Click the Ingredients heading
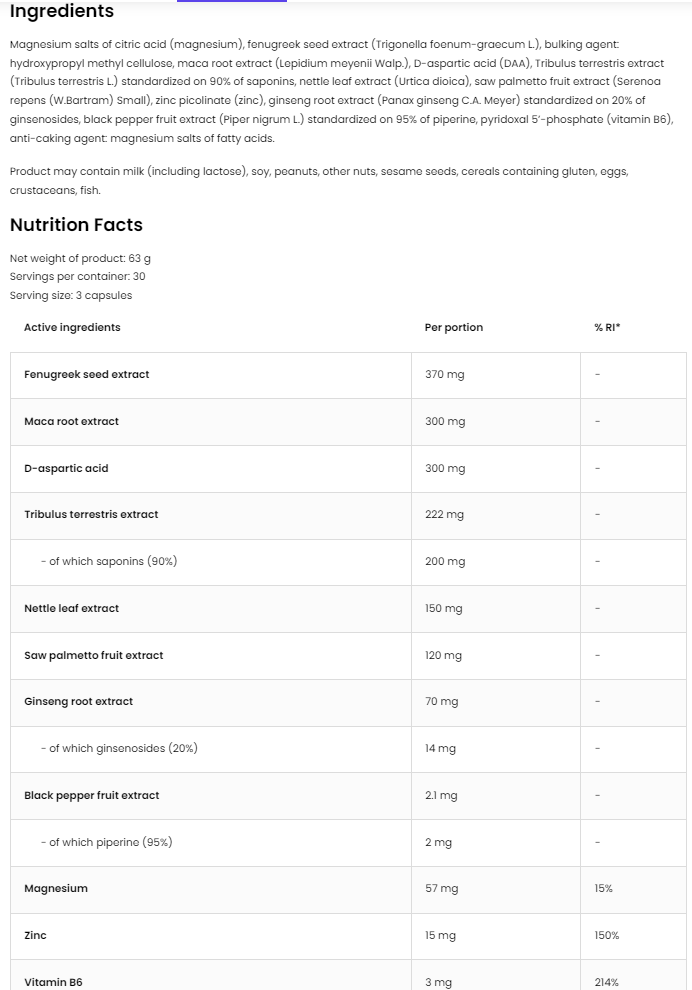The image size is (692, 990). pos(62,12)
